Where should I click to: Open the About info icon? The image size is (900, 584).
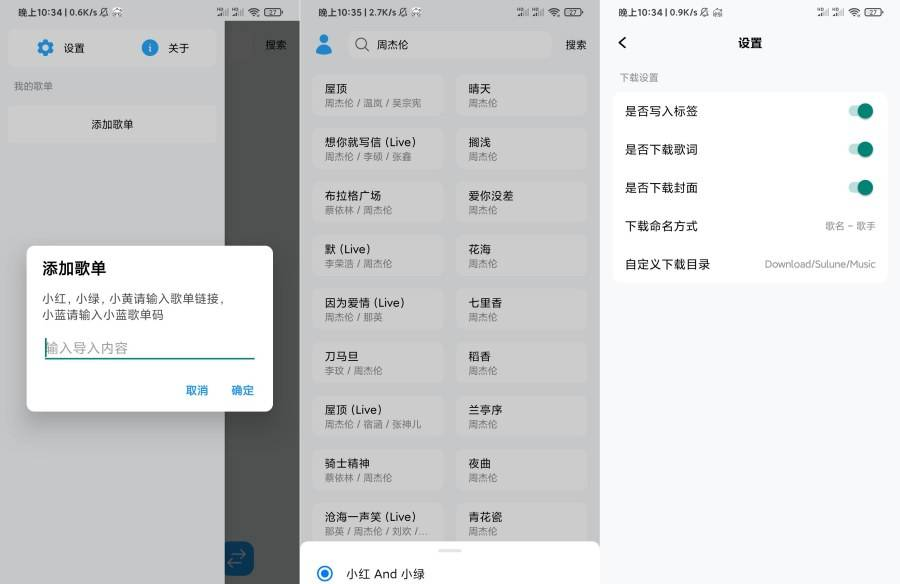[x=150, y=48]
